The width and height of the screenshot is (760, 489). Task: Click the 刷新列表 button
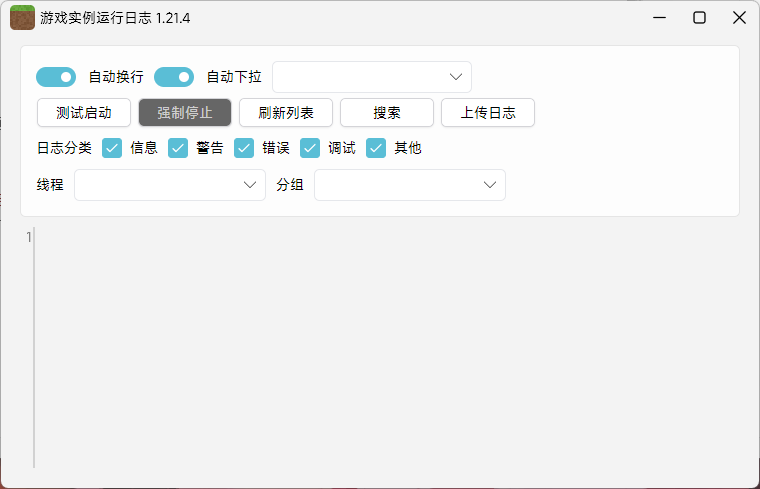pos(286,112)
